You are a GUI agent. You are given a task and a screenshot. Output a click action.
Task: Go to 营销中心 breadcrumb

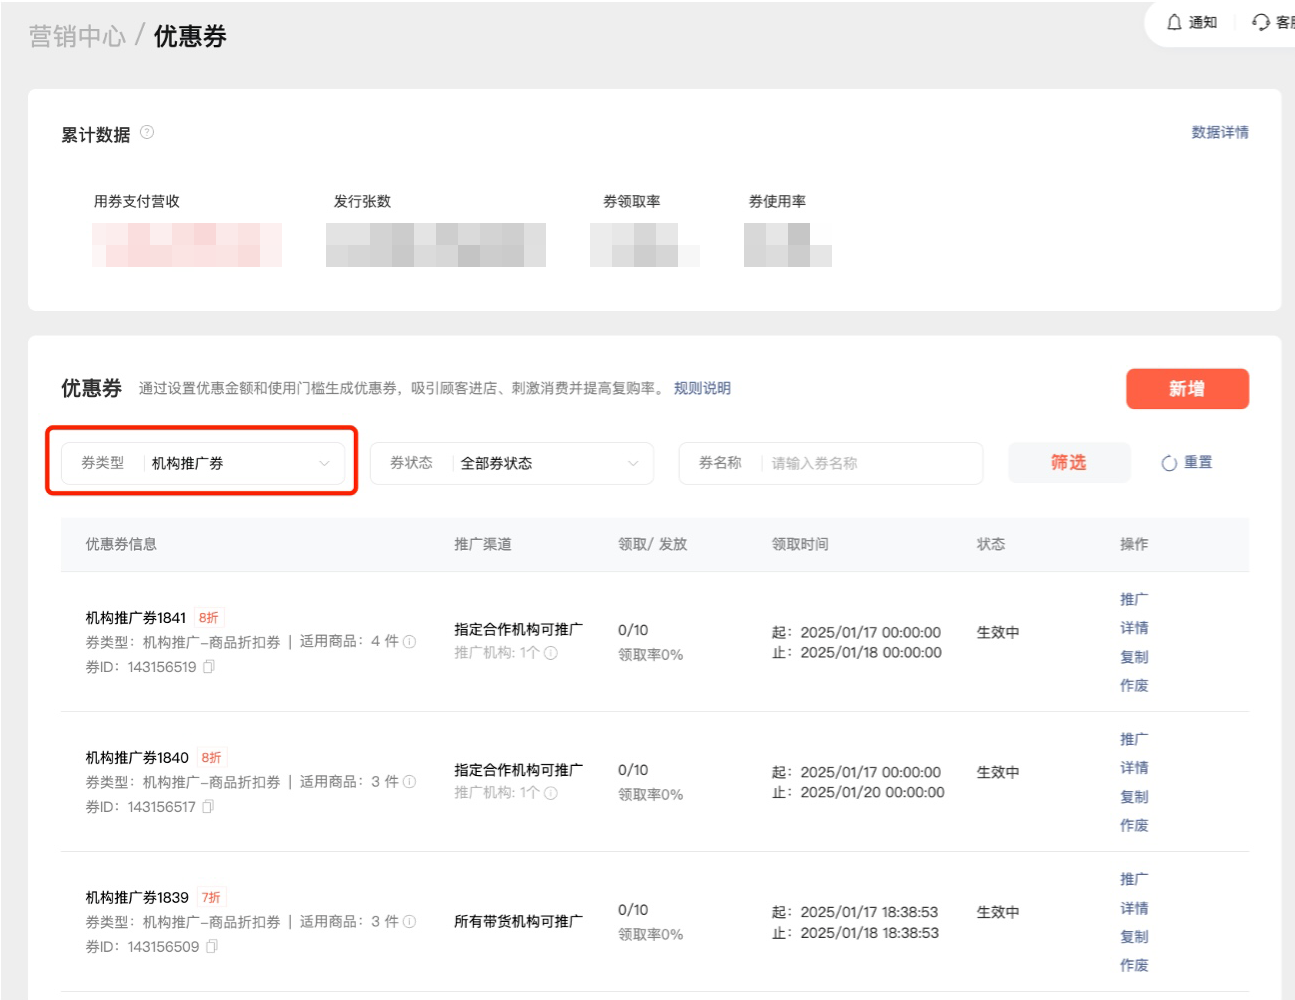[77, 36]
